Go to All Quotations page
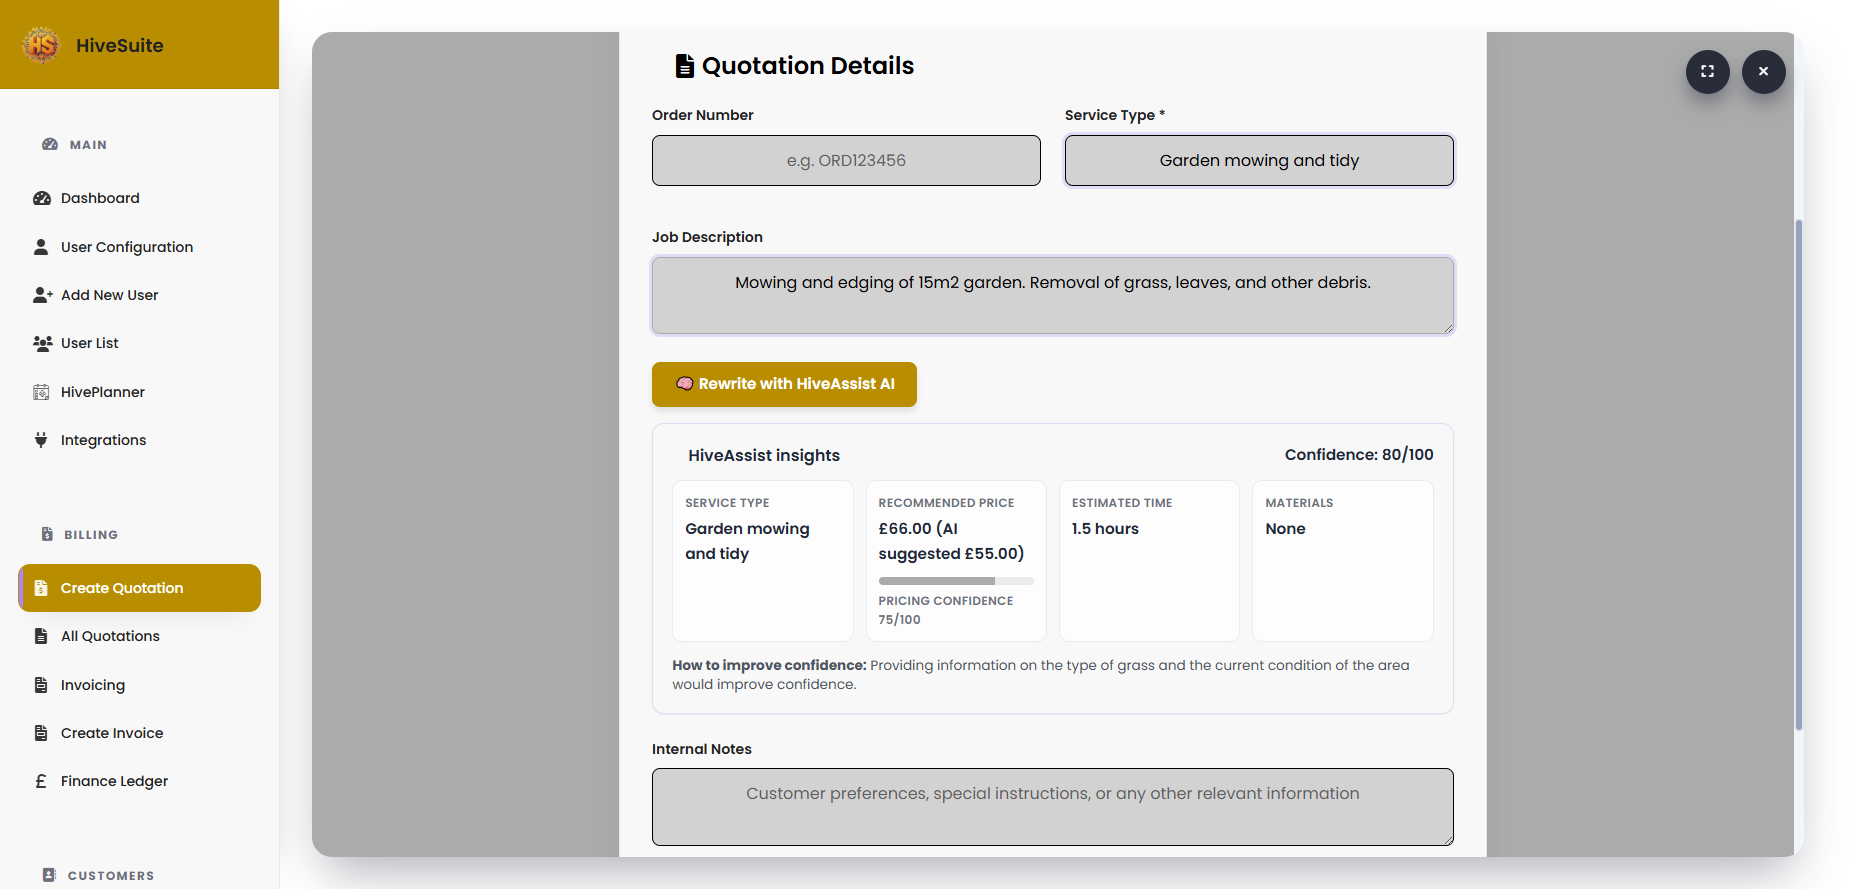Image resolution: width=1866 pixels, height=889 pixels. (110, 636)
